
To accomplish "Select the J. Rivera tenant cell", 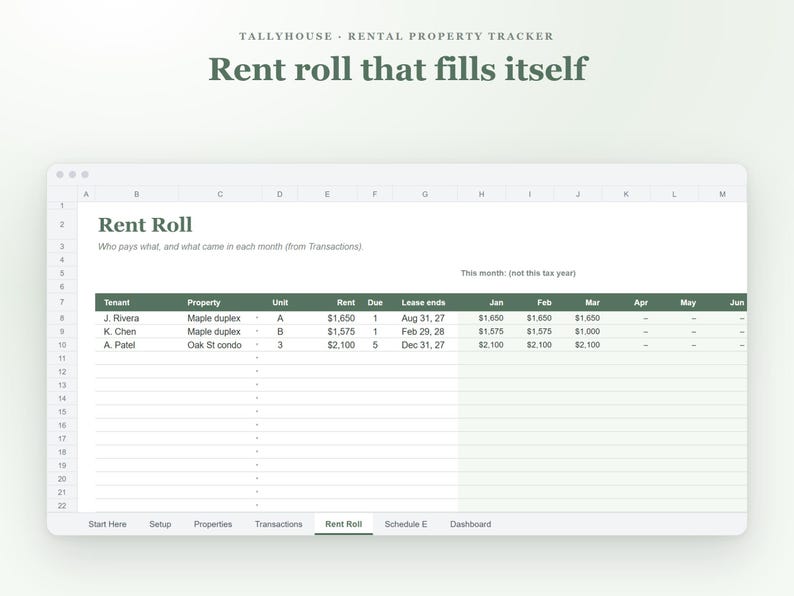I will coord(137,318).
